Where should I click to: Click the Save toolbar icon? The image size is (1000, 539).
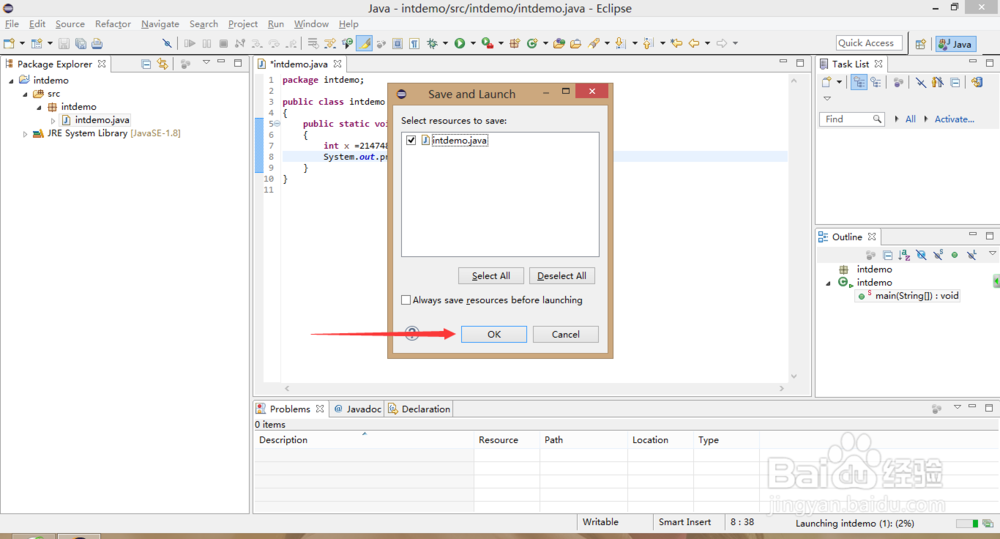tap(64, 43)
